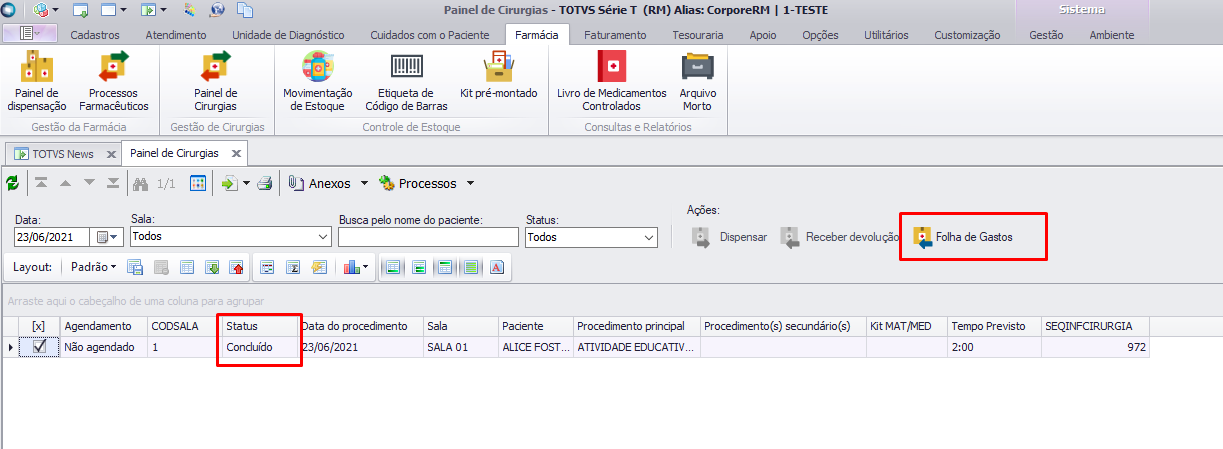Click the copy pages icon in the title bar toolbar
Viewport: 1223px width, 449px height.
[x=245, y=10]
